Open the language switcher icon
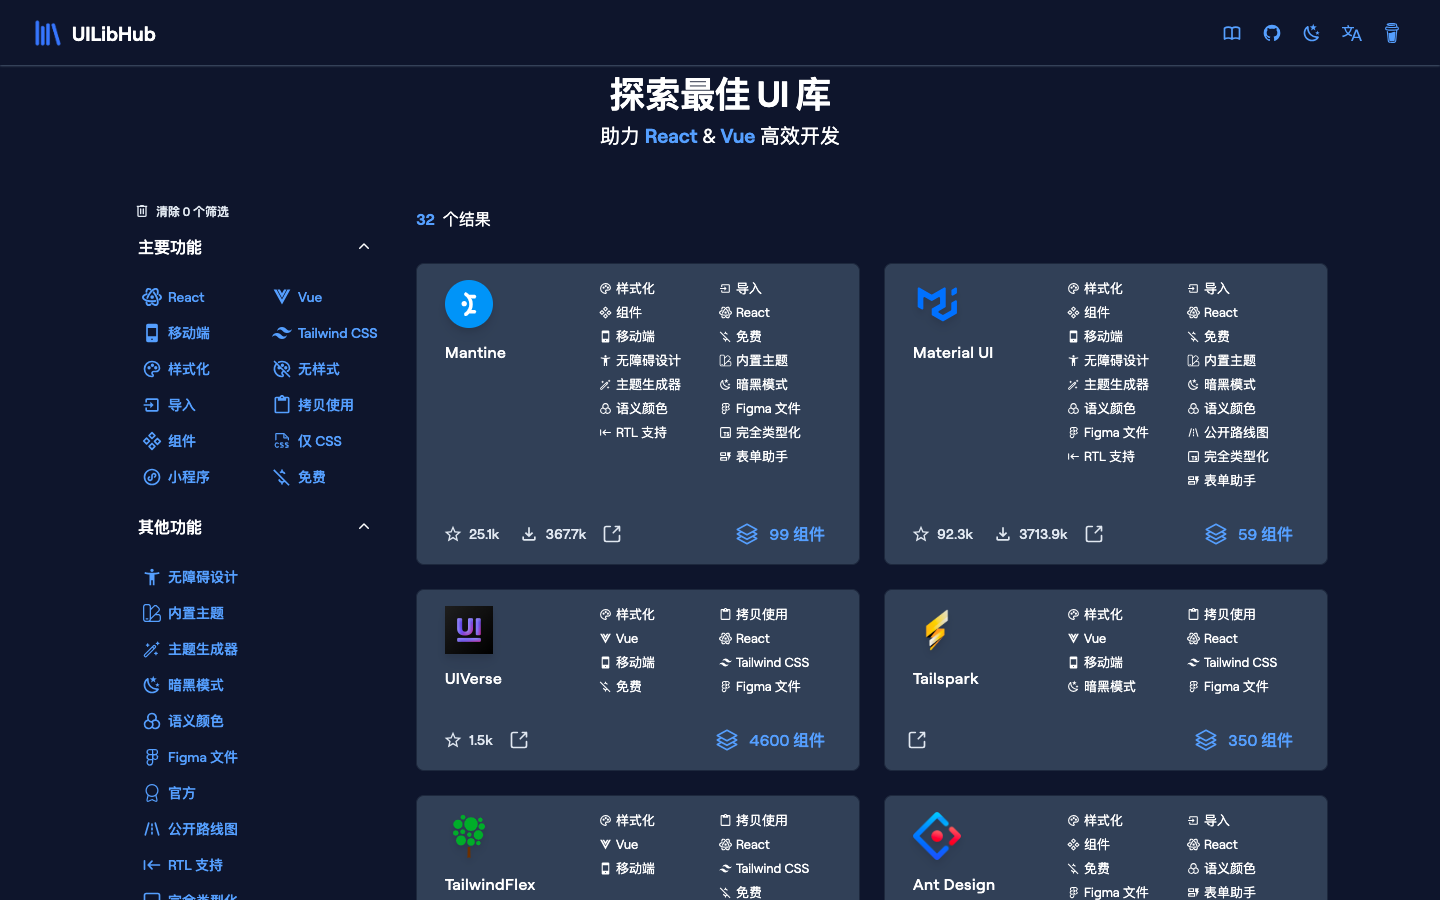1440x900 pixels. [1351, 32]
